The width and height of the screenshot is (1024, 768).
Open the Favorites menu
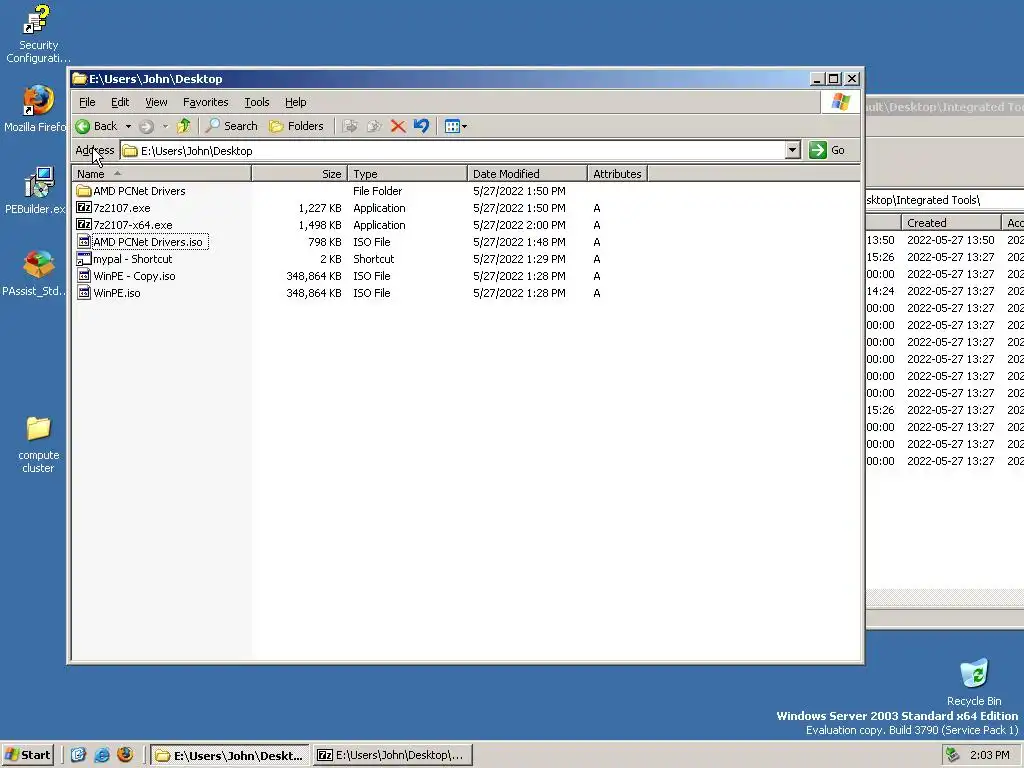[x=206, y=102]
